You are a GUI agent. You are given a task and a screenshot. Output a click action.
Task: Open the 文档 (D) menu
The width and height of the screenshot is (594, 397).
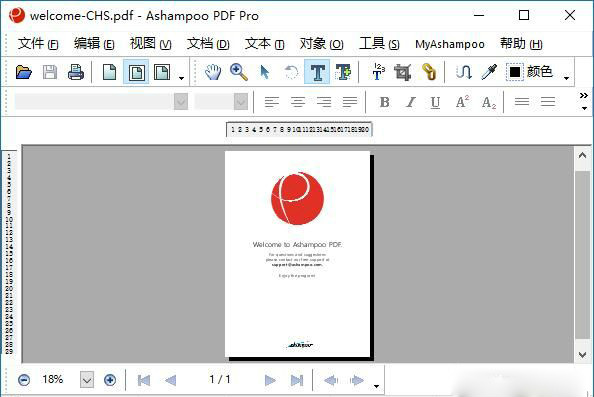pos(208,44)
